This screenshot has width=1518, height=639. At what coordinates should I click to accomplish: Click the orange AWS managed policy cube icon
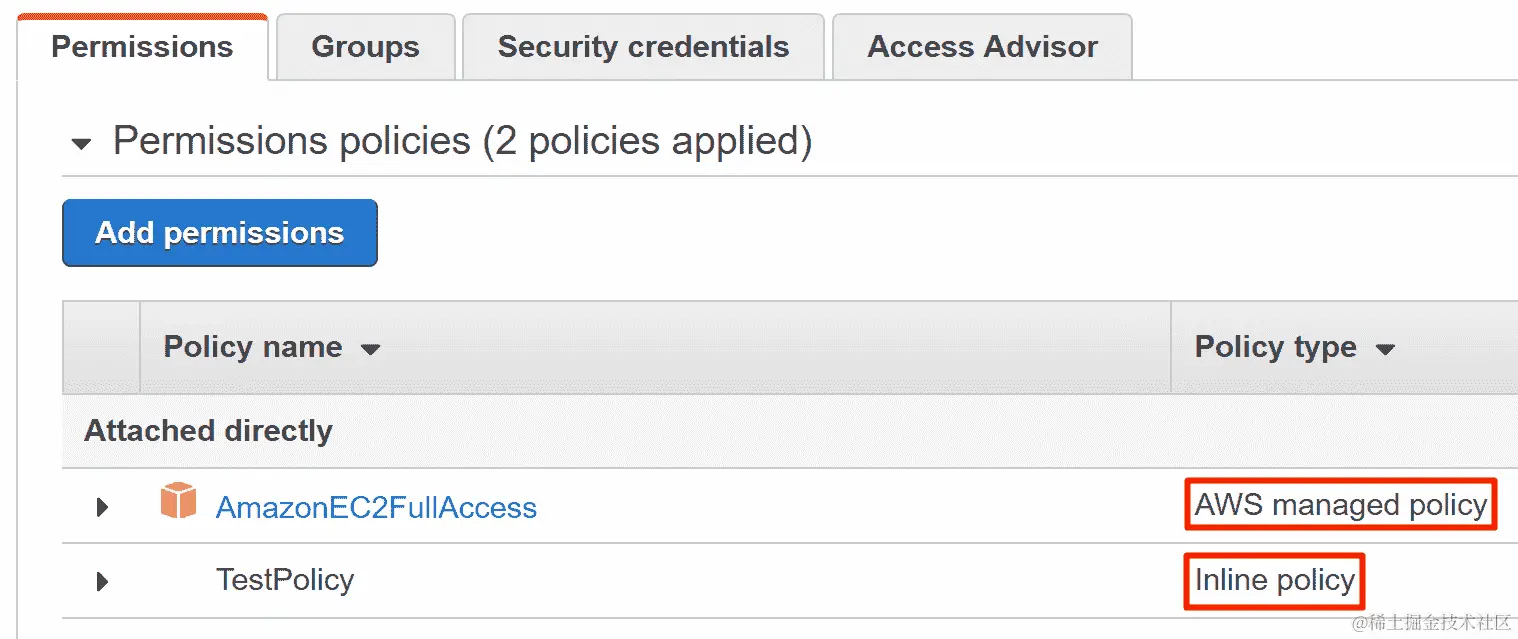pos(178,501)
